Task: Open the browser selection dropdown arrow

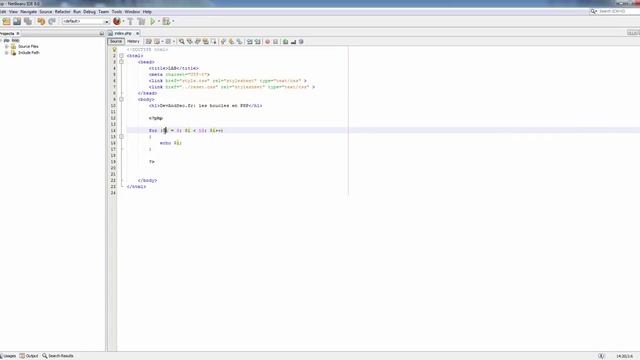Action: [123, 21]
